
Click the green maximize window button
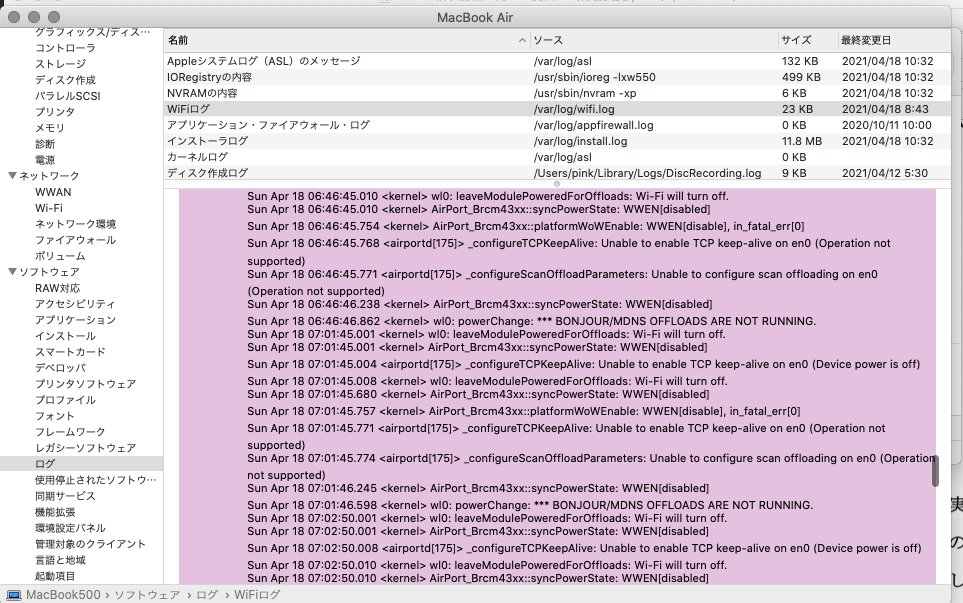pos(57,18)
